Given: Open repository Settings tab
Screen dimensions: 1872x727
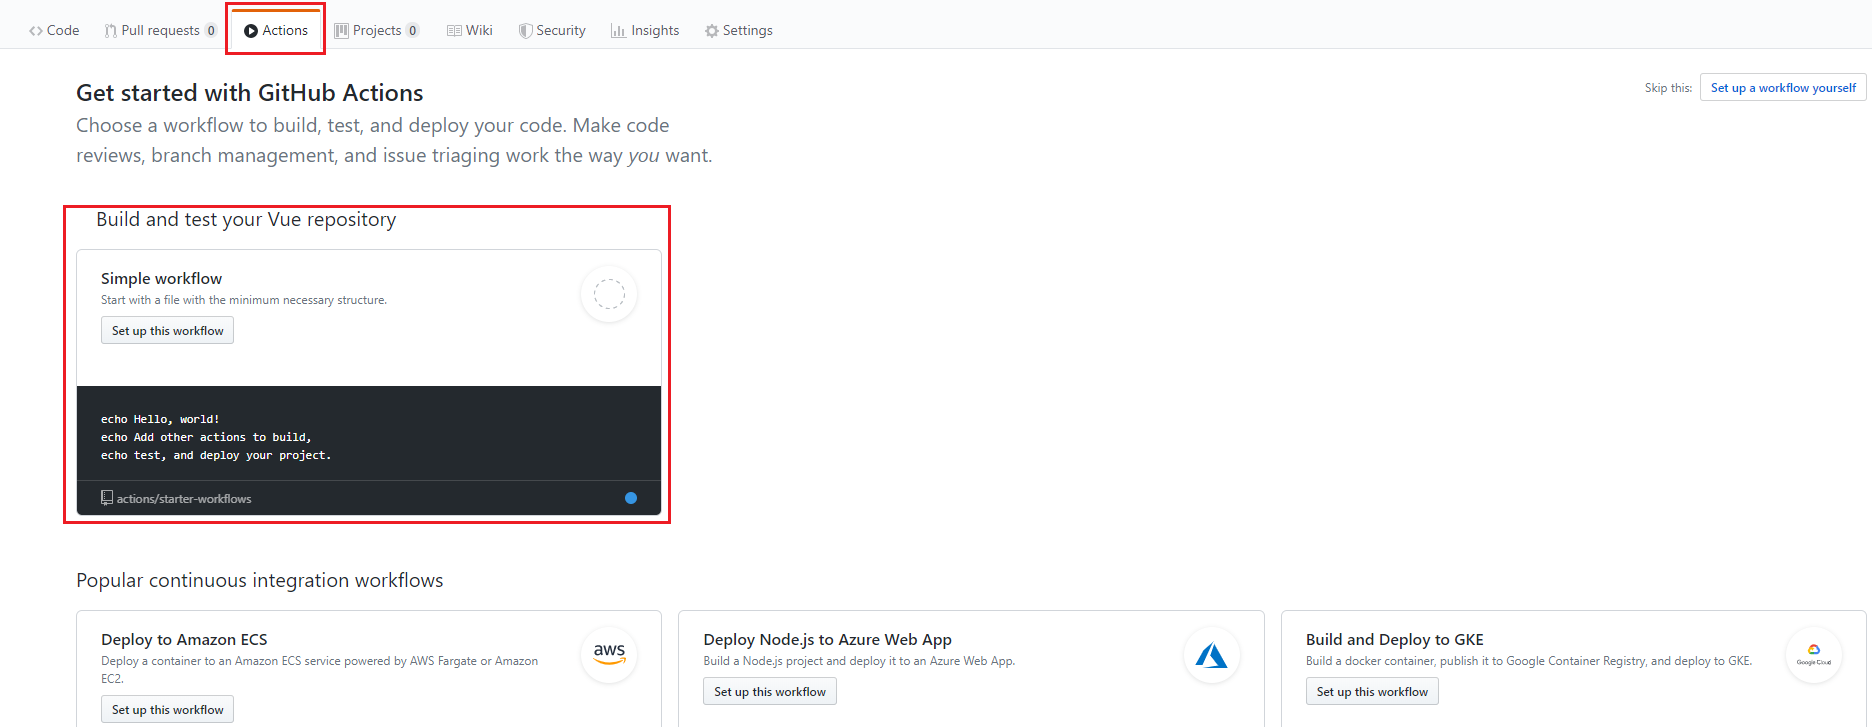Looking at the screenshot, I should click(739, 30).
